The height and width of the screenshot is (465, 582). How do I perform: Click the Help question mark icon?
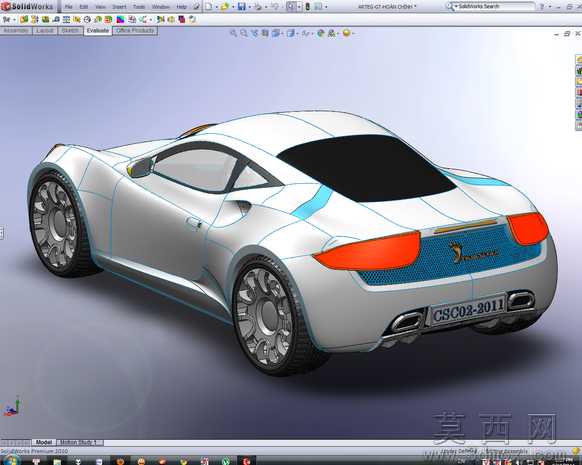(542, 6)
